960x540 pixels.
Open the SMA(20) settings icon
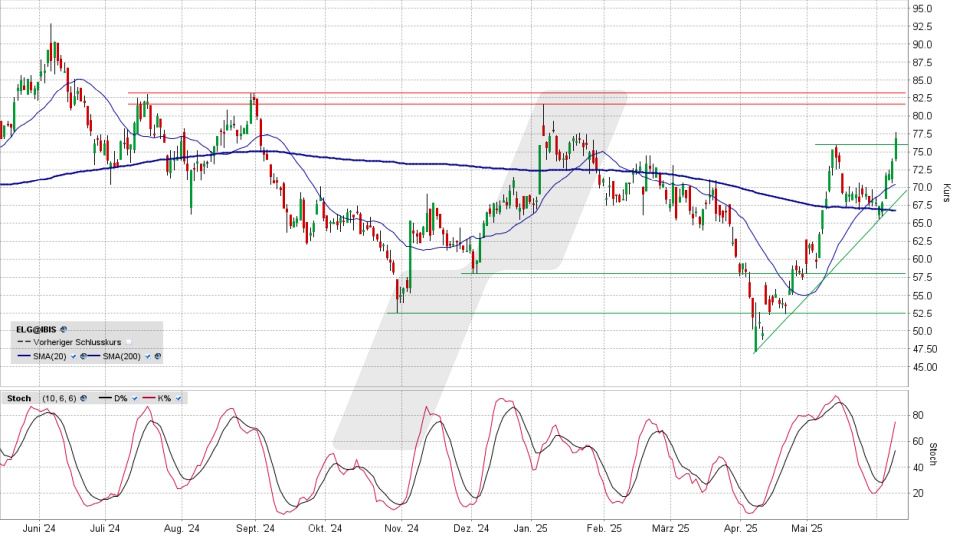(83, 356)
